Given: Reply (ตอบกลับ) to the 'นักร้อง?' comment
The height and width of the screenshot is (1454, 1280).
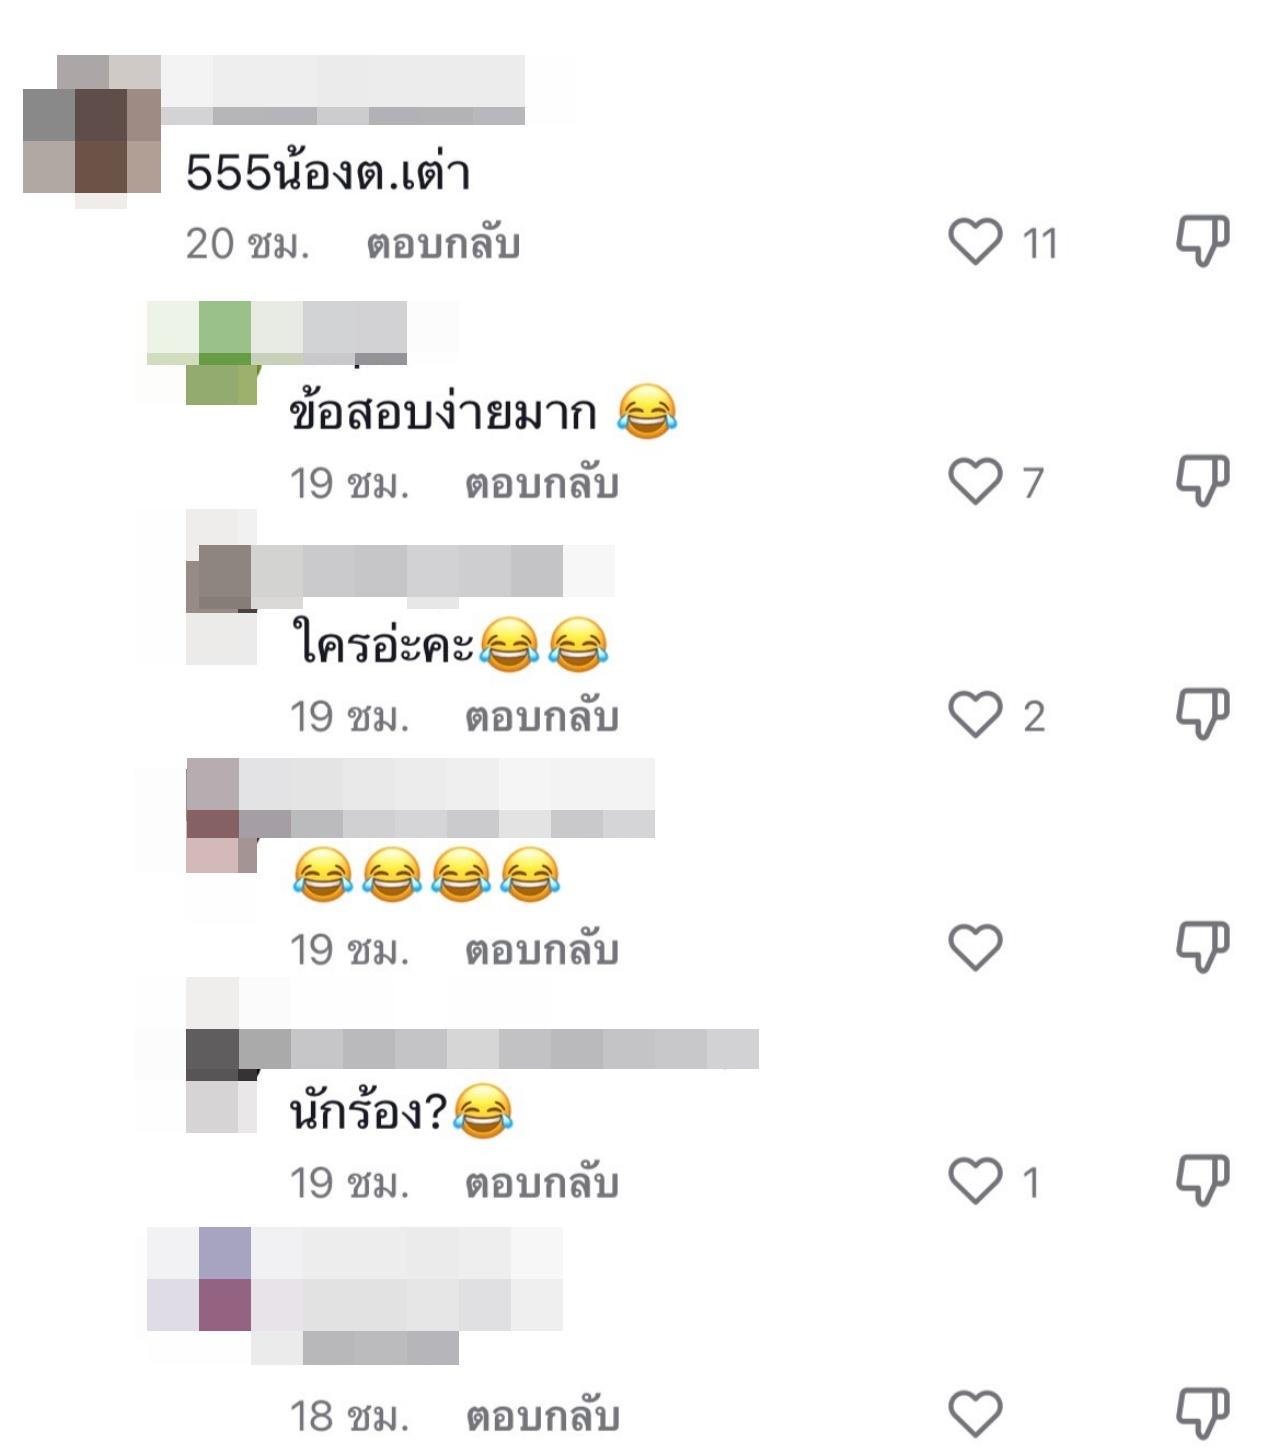Looking at the screenshot, I should pos(542,1184).
